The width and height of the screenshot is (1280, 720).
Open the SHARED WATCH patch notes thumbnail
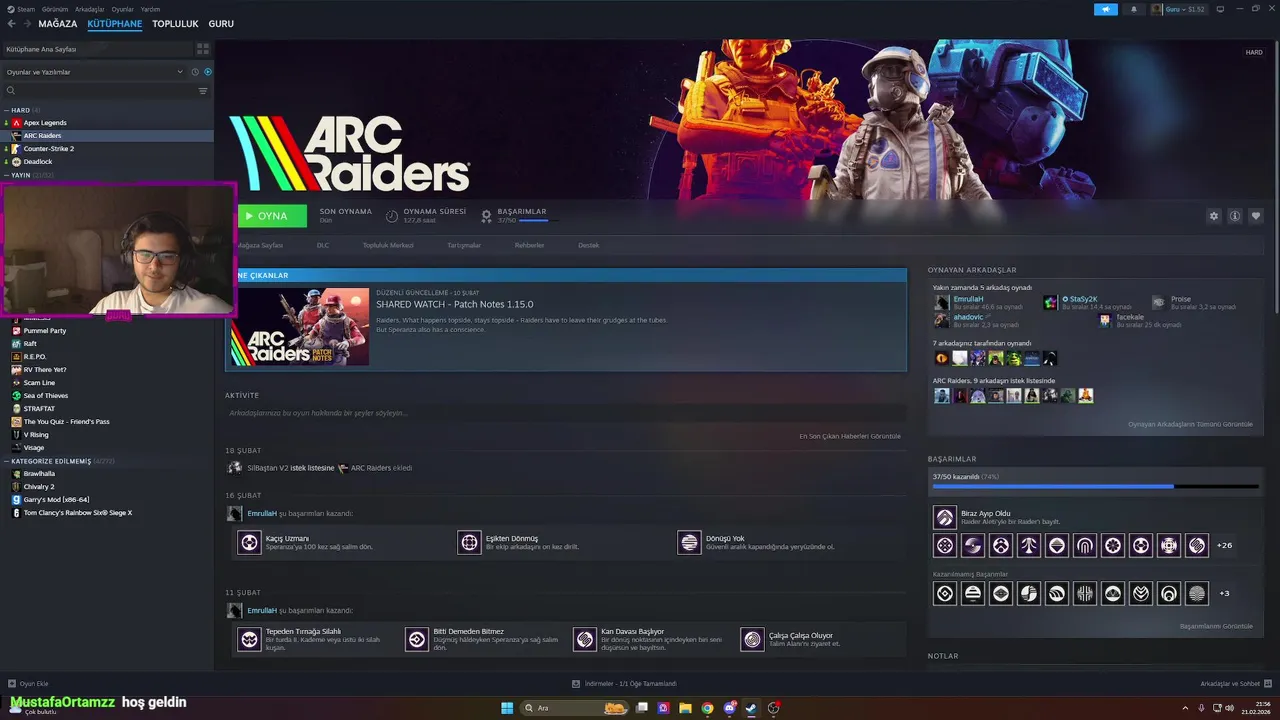[x=299, y=327]
